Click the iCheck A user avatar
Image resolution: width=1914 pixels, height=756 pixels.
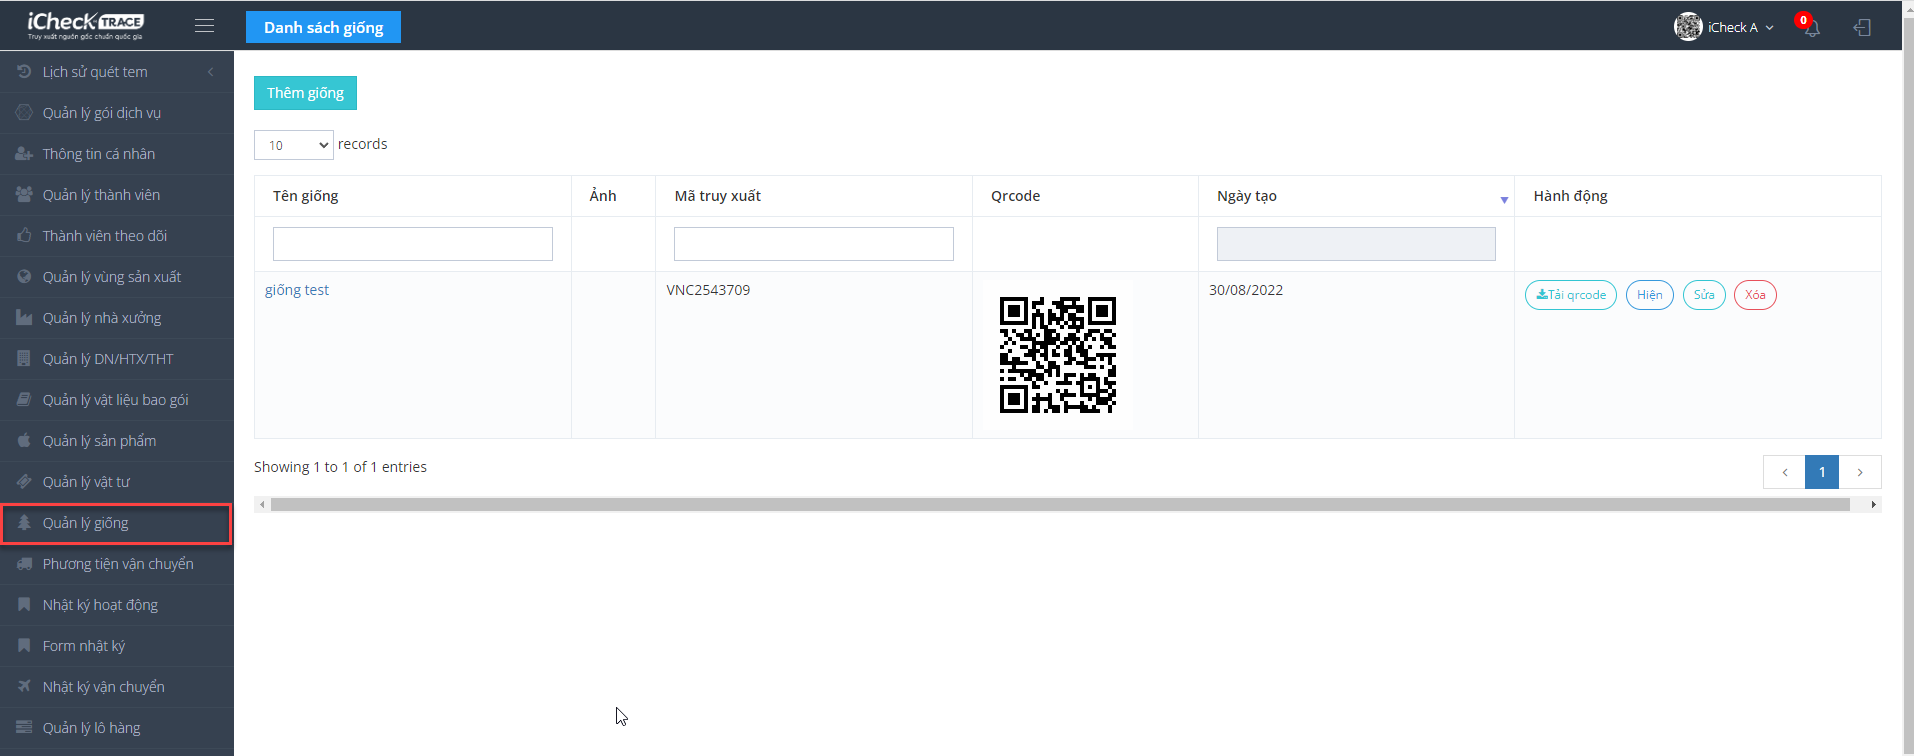tap(1688, 27)
